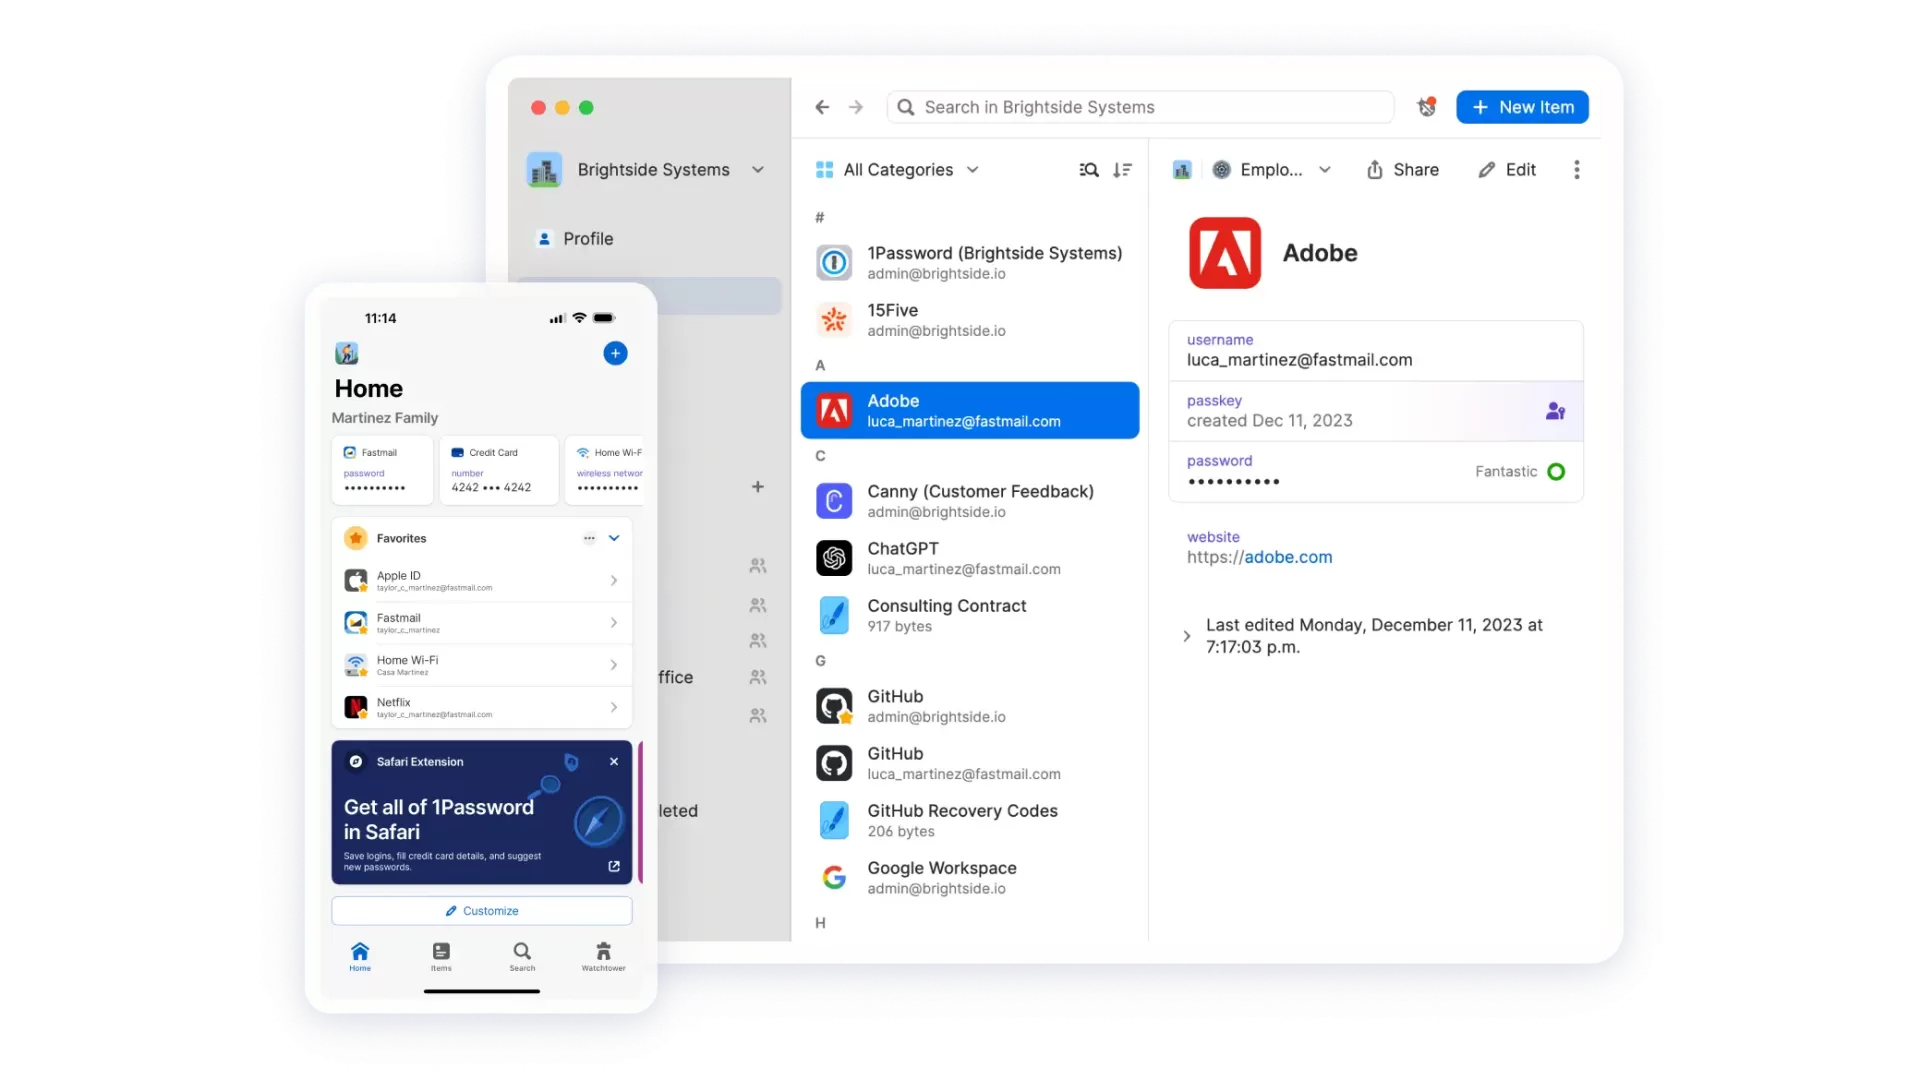Open the three-dot more options menu
The image size is (1920, 1079).
pos(1577,170)
